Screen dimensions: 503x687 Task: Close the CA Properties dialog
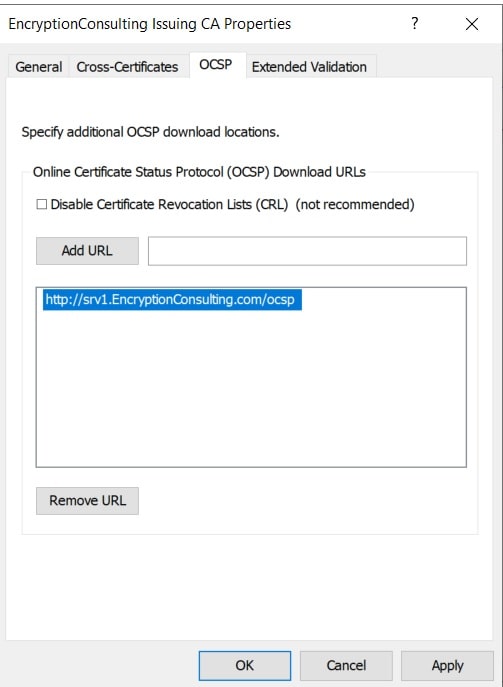point(472,24)
